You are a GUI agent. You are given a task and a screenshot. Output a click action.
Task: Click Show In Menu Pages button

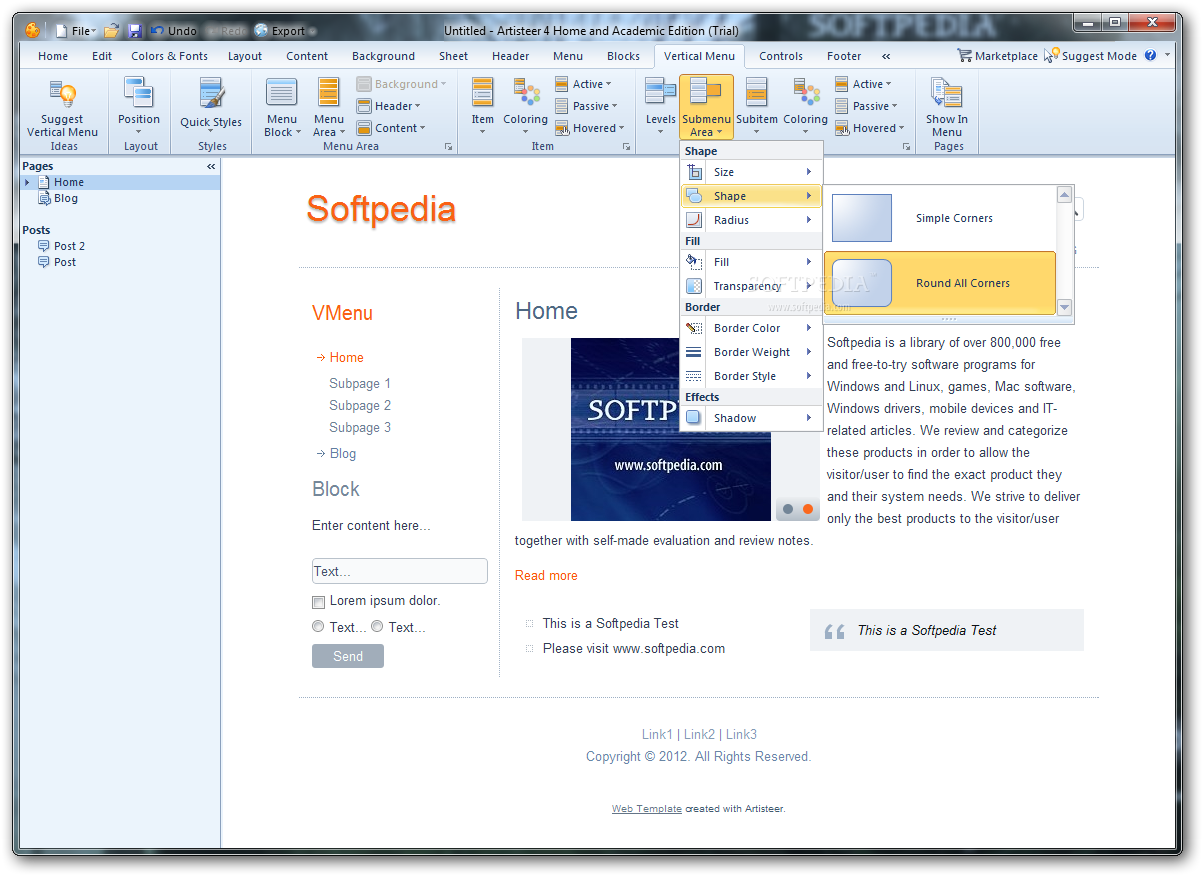pos(947,107)
